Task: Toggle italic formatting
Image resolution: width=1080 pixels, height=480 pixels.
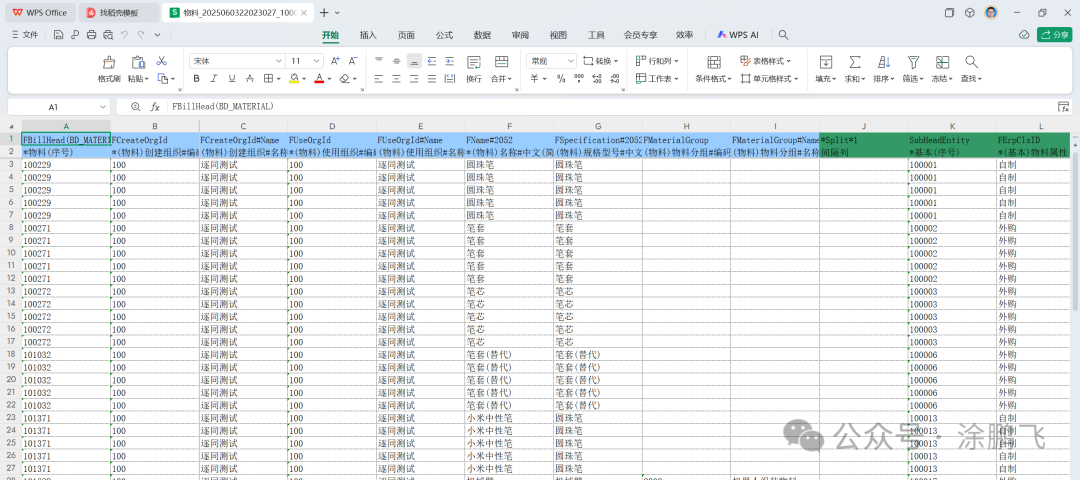Action: tap(214, 78)
